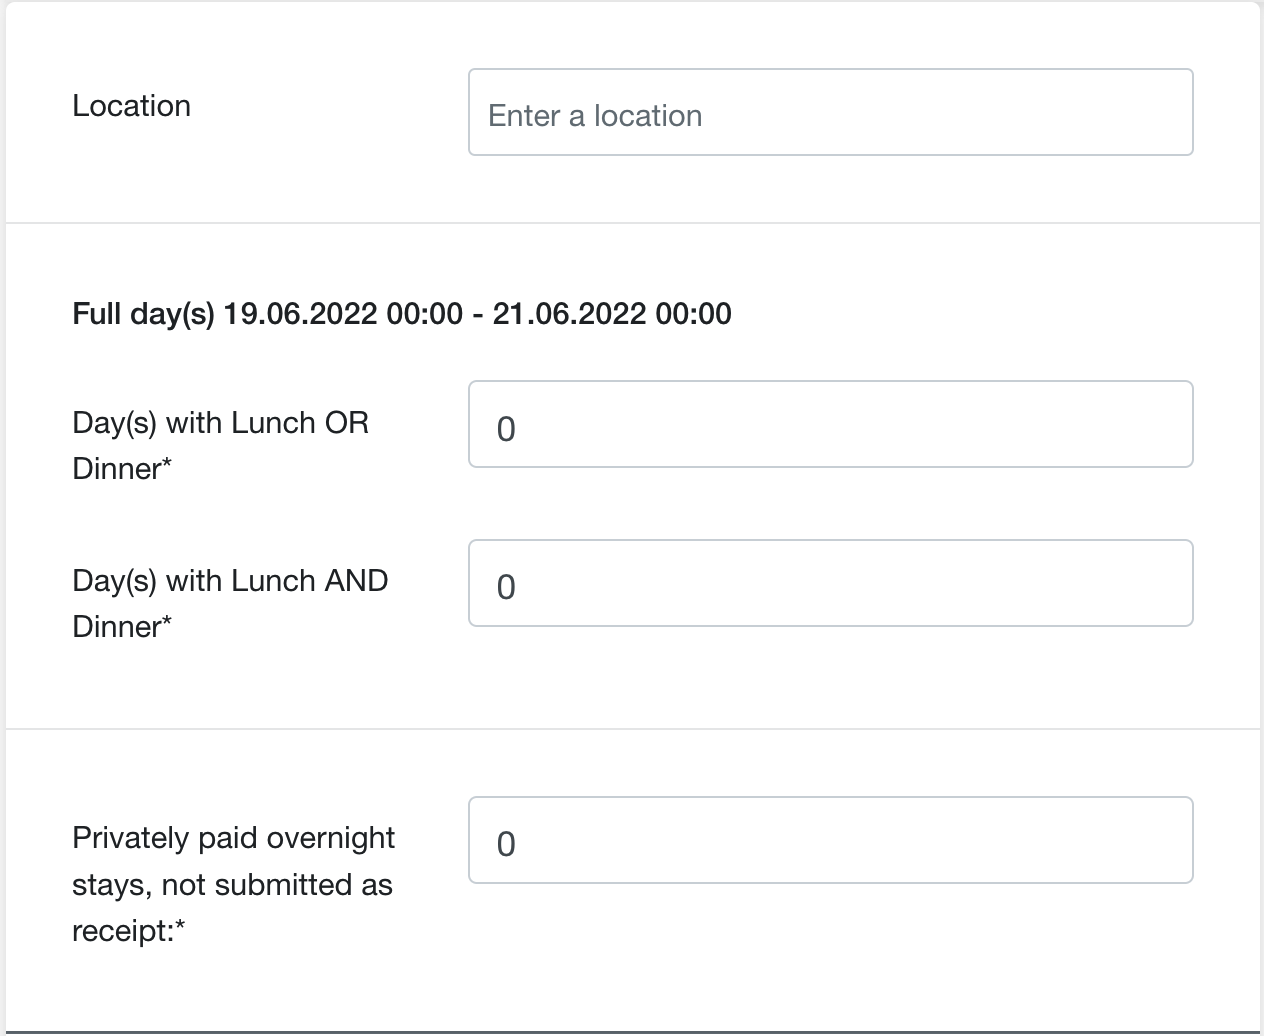Click the word 'Dinner*' under Lunch AND label
This screenshot has width=1264, height=1036.
[x=122, y=626]
